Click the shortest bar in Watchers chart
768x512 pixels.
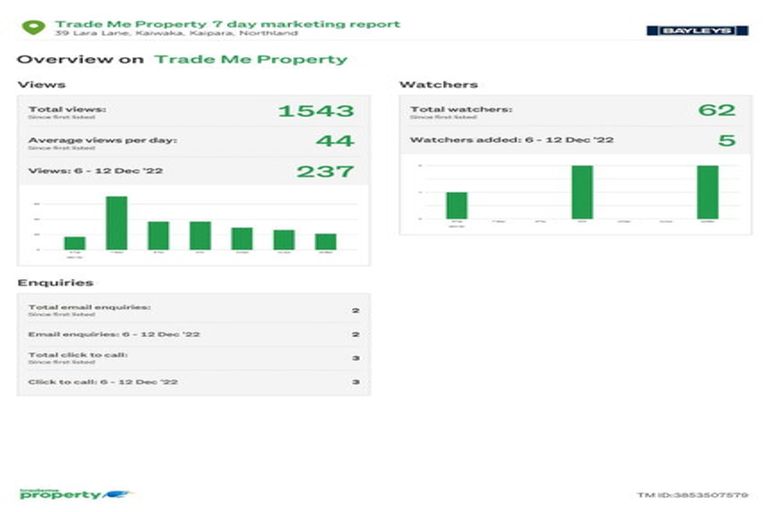click(x=456, y=205)
